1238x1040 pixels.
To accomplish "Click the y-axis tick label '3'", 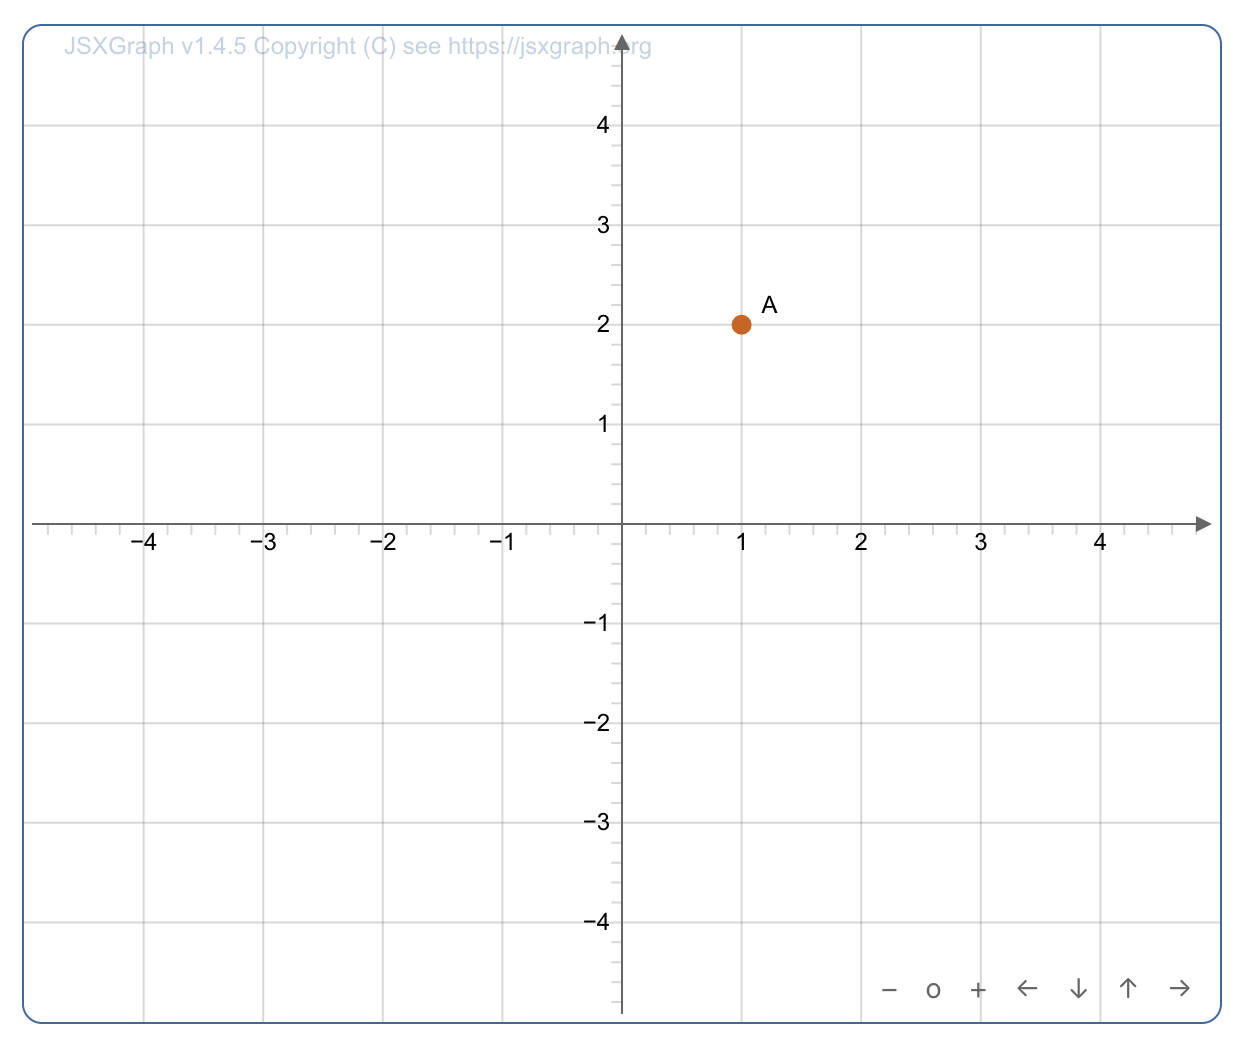I will (603, 224).
